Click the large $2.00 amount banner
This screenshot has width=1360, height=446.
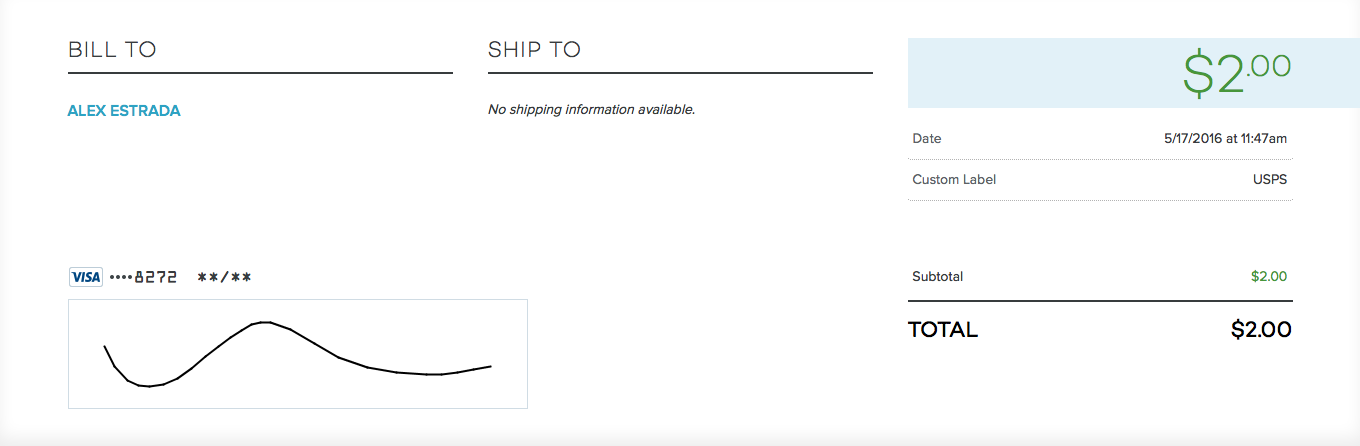coord(1133,73)
